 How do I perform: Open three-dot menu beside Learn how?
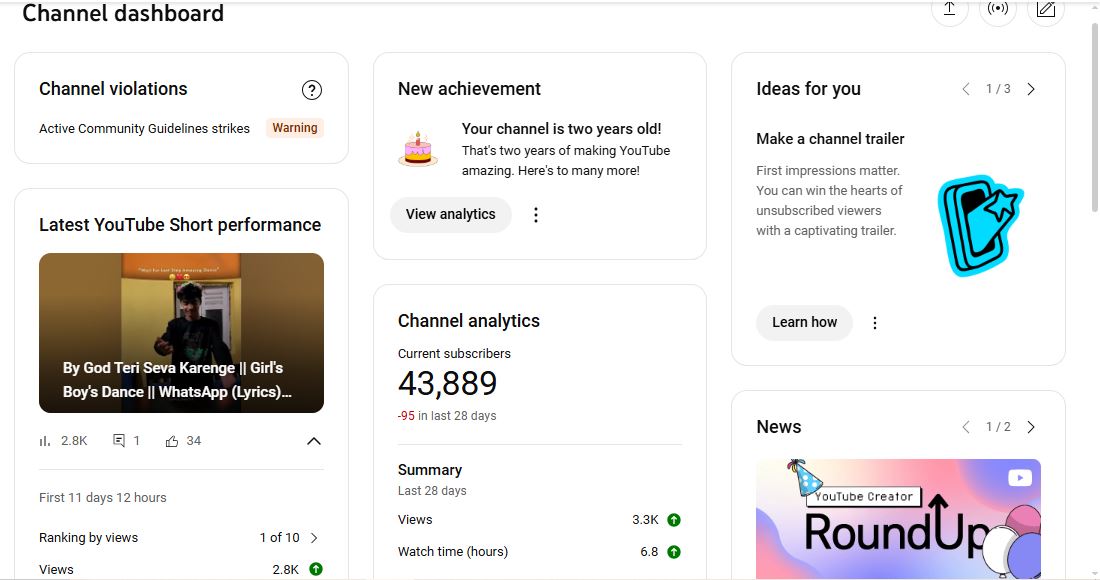(875, 323)
